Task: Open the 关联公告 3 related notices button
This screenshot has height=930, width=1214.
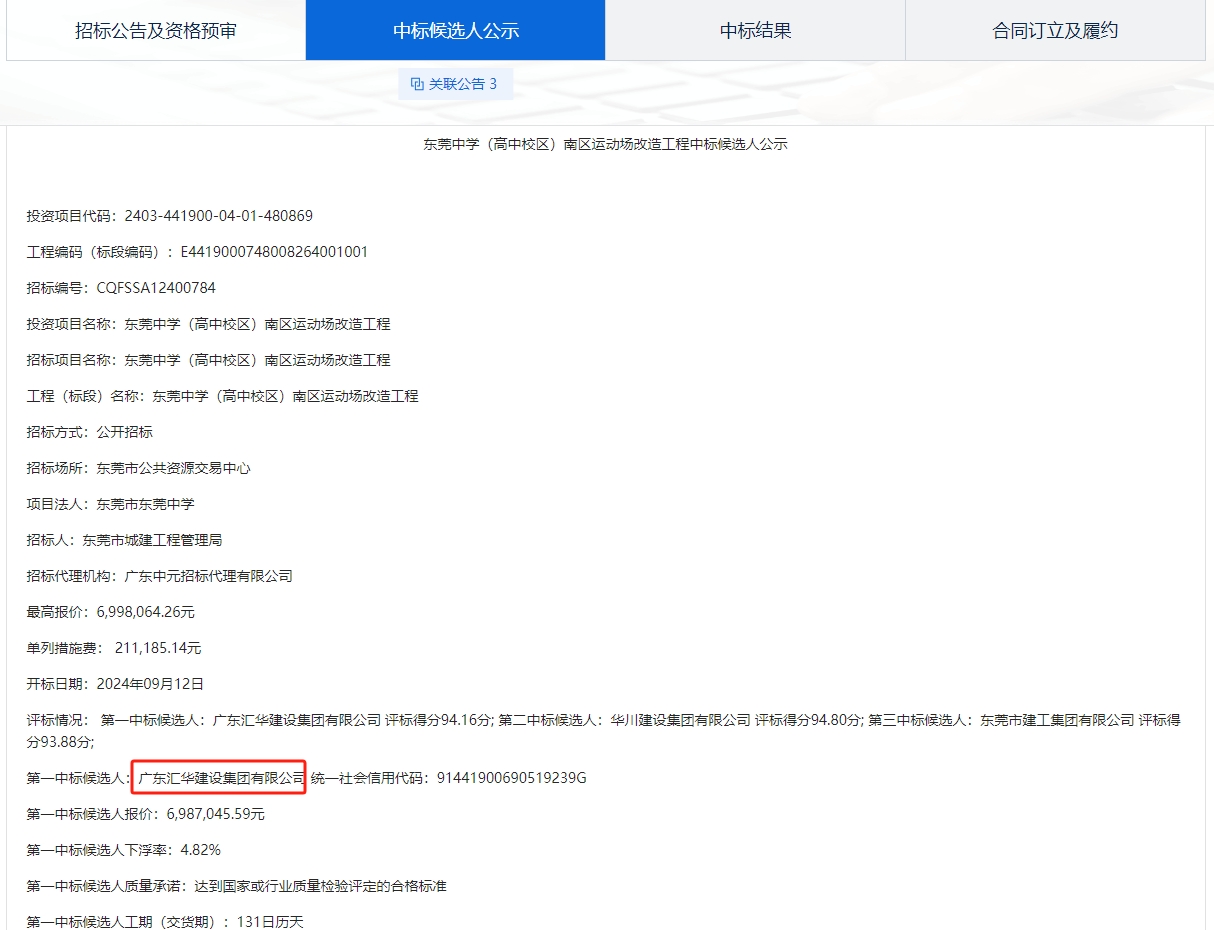Action: 455,84
